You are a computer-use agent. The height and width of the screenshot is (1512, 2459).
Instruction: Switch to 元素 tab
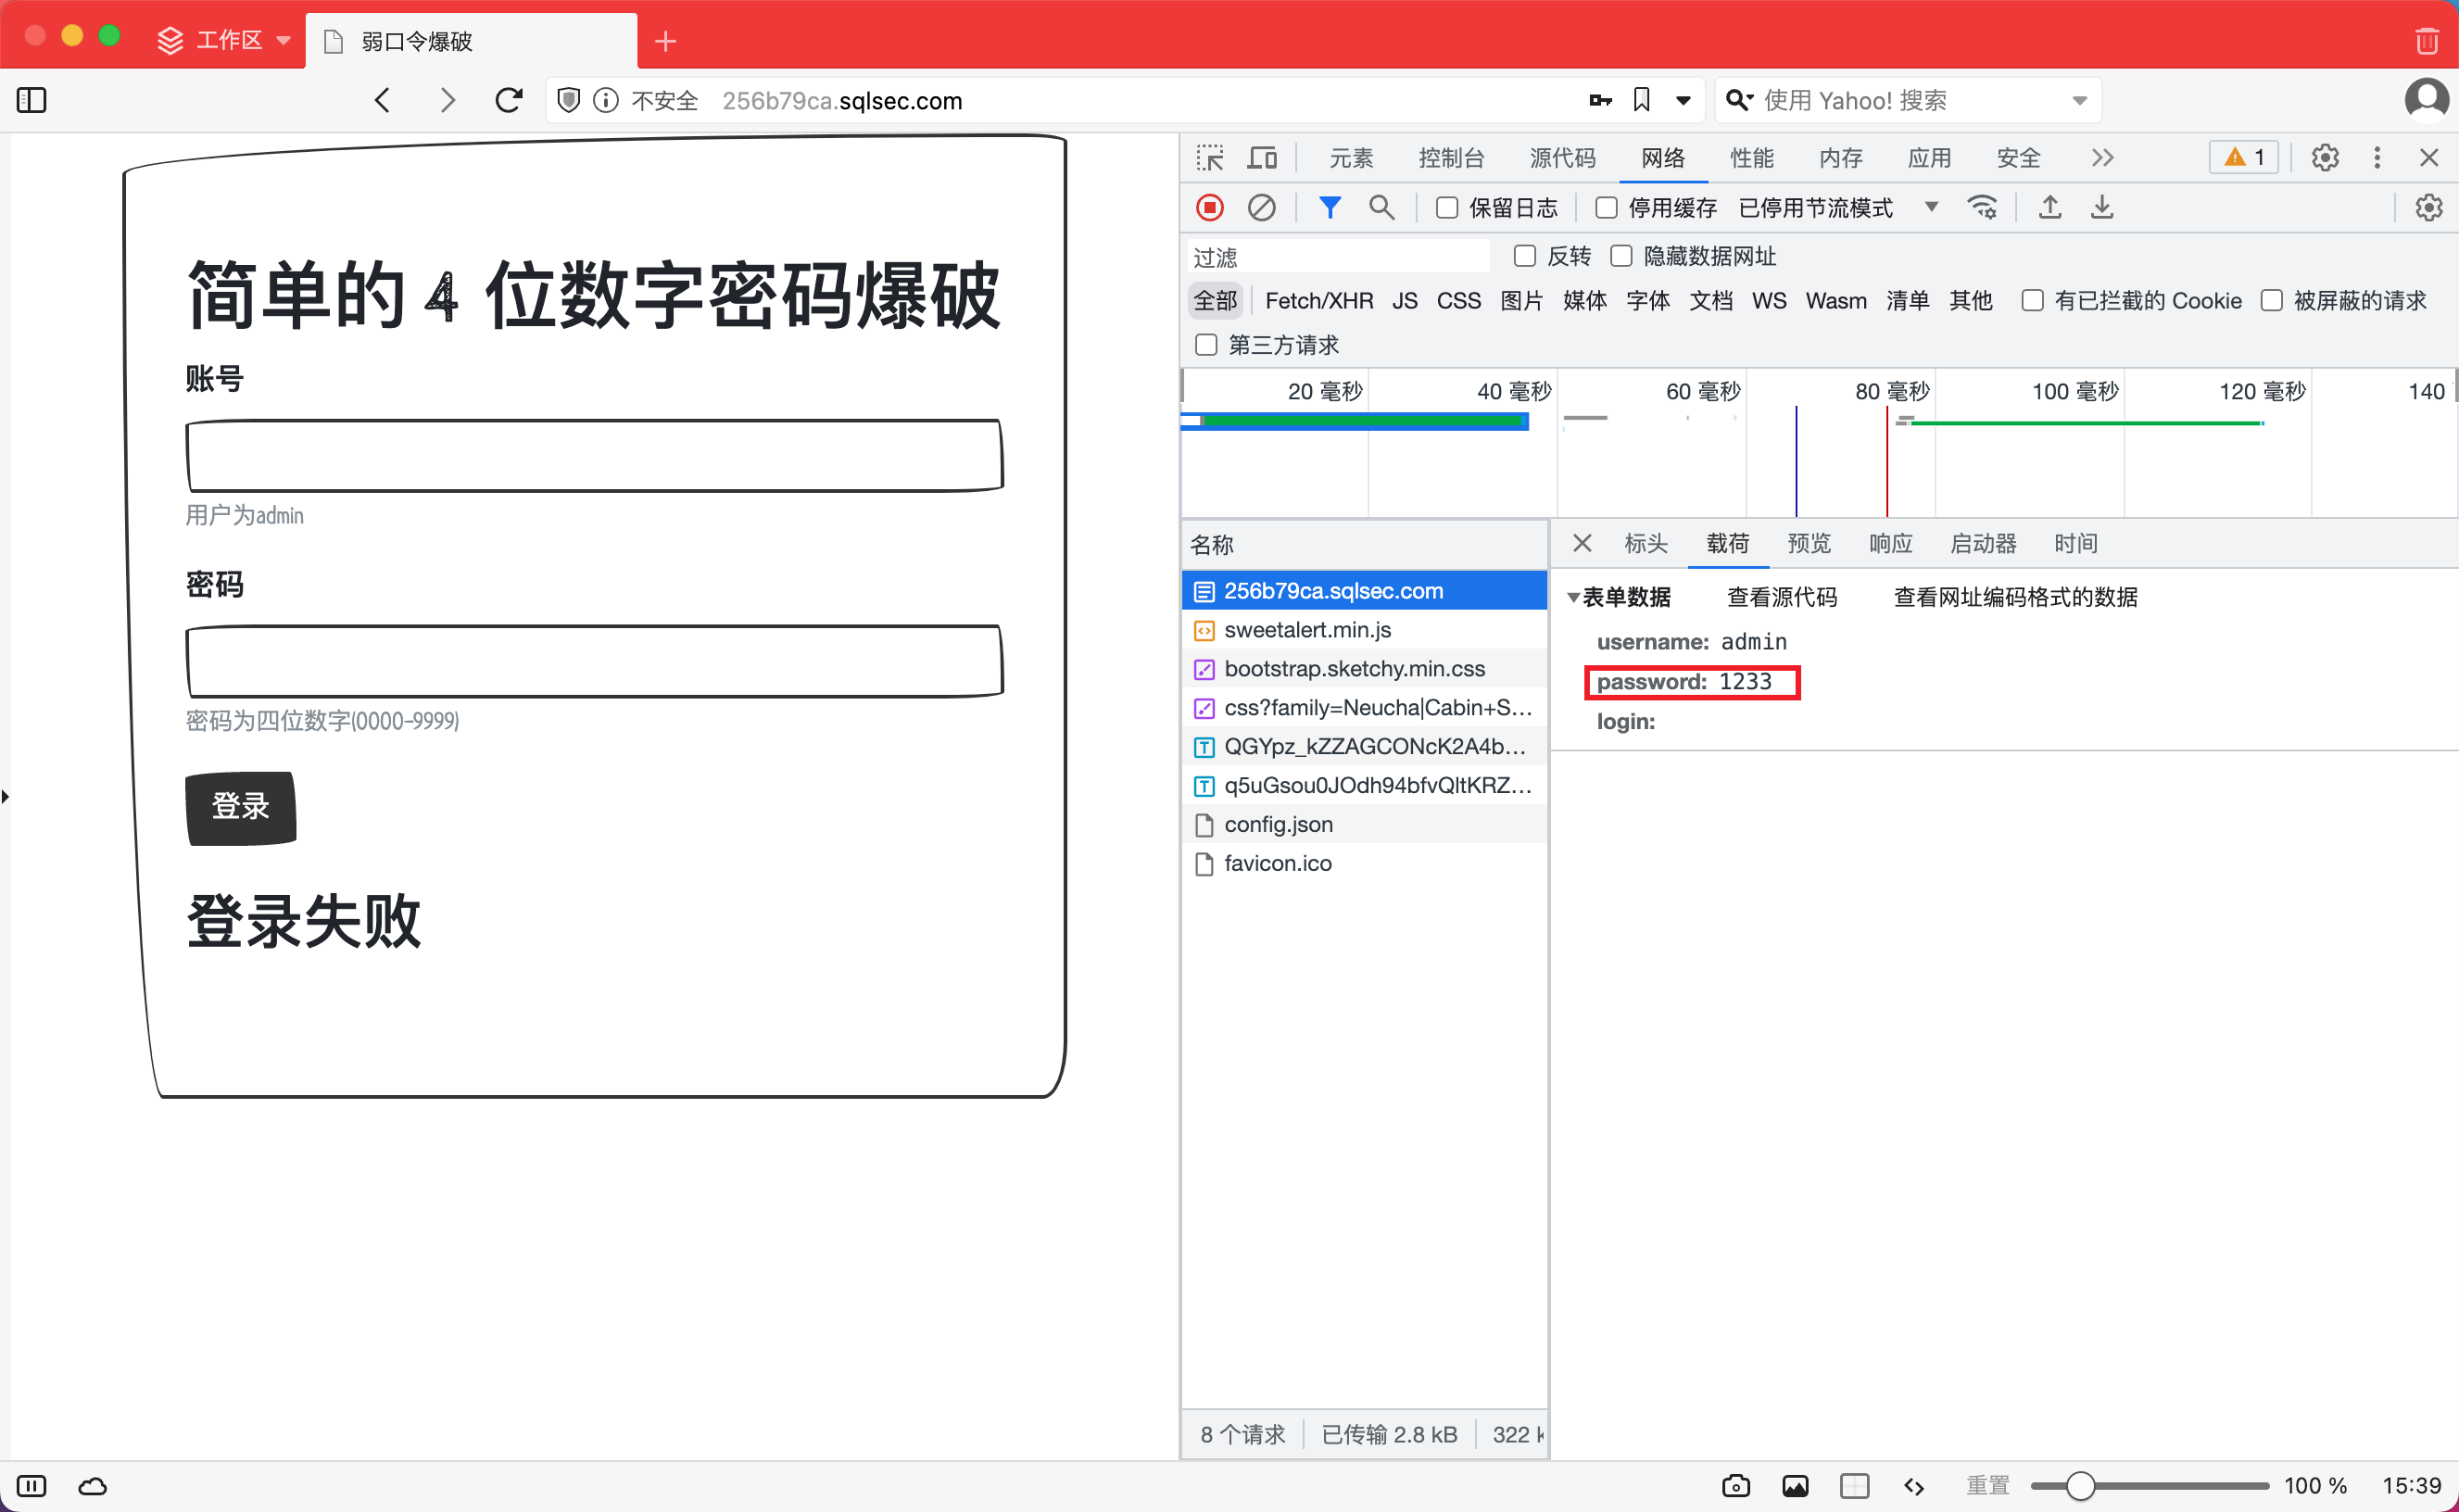(1351, 157)
